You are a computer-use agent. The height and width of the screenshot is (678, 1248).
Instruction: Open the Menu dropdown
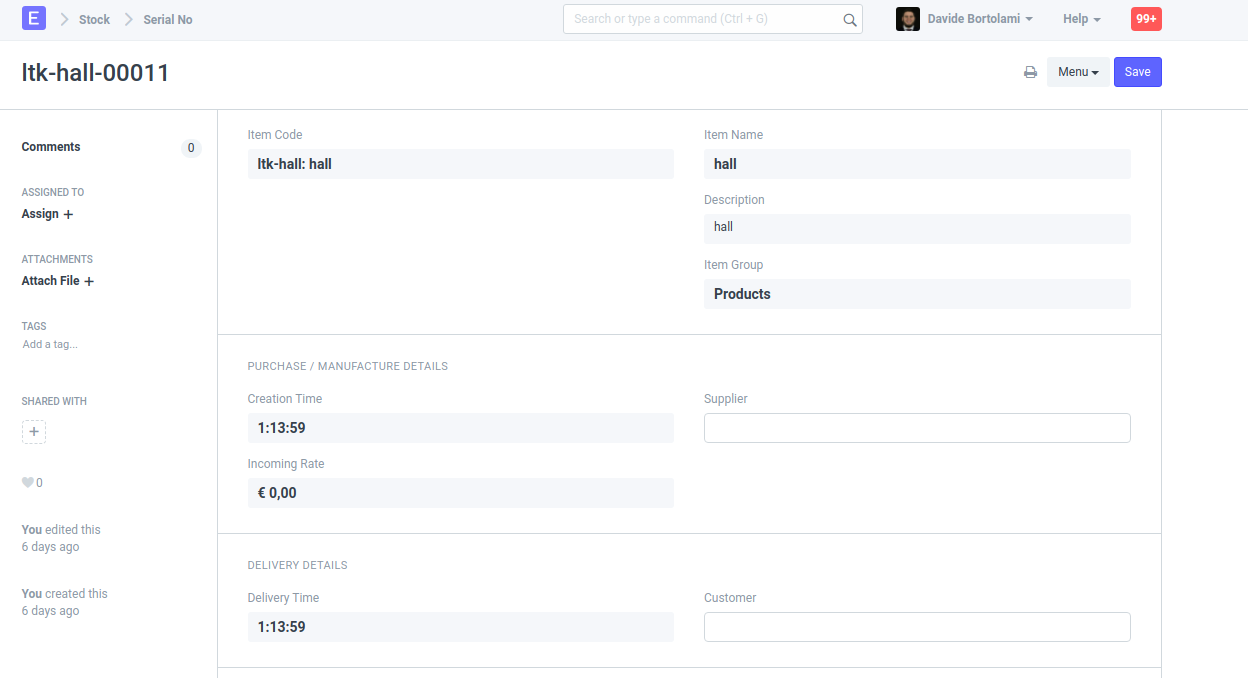click(1078, 71)
